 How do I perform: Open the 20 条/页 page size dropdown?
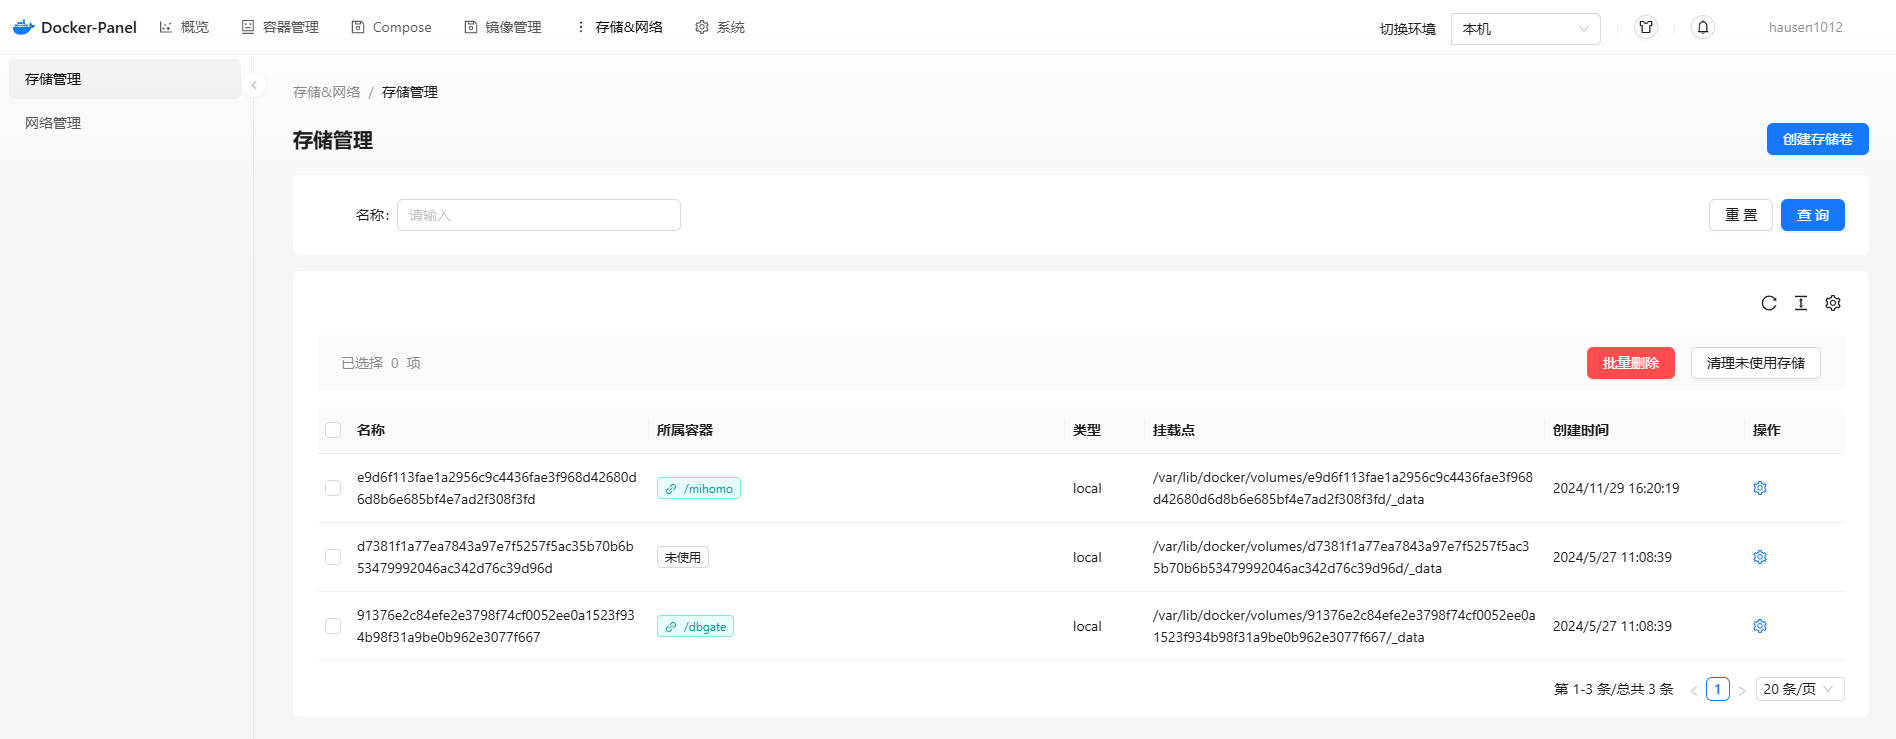[1799, 689]
